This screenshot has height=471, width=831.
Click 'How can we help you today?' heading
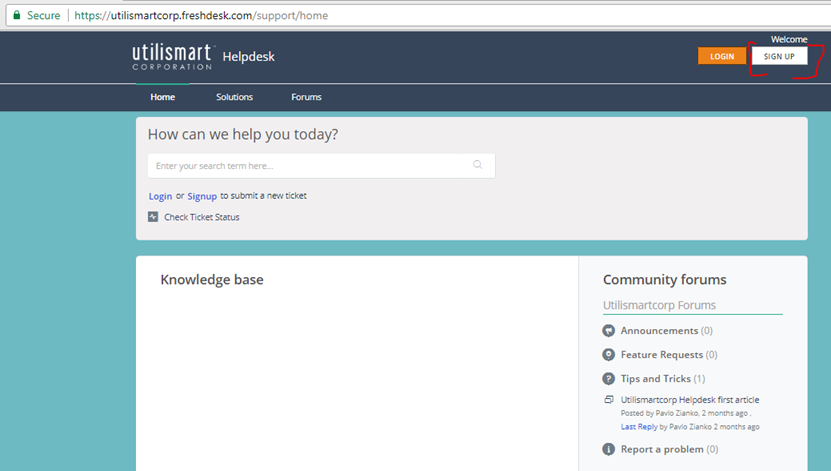coord(243,135)
